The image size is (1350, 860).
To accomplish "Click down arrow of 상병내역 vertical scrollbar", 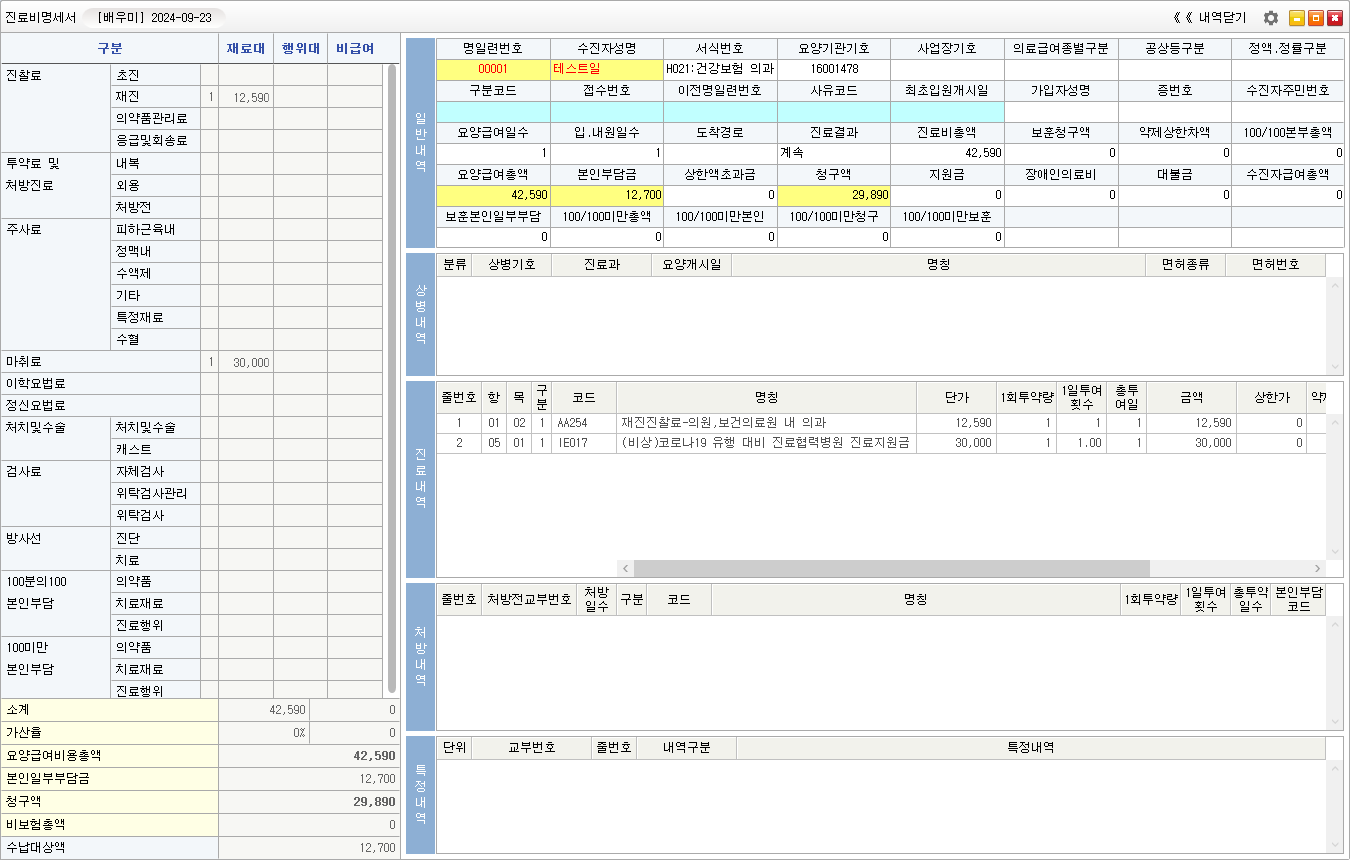I will pyautogui.click(x=1335, y=367).
